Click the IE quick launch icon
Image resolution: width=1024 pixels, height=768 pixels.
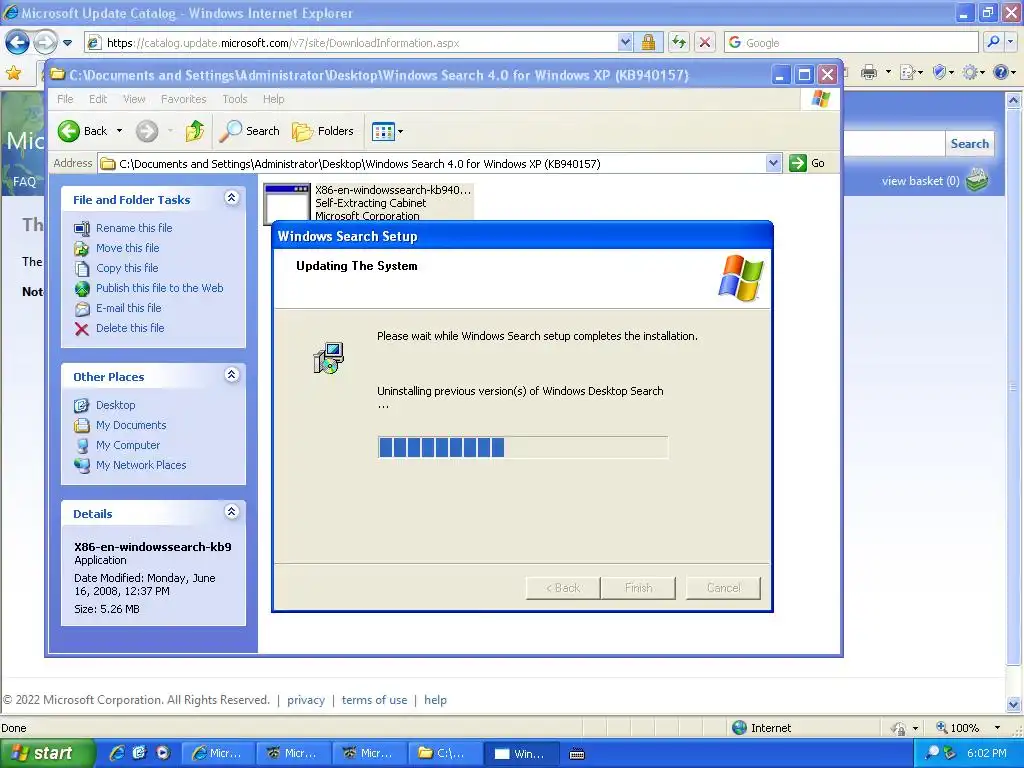click(x=117, y=753)
